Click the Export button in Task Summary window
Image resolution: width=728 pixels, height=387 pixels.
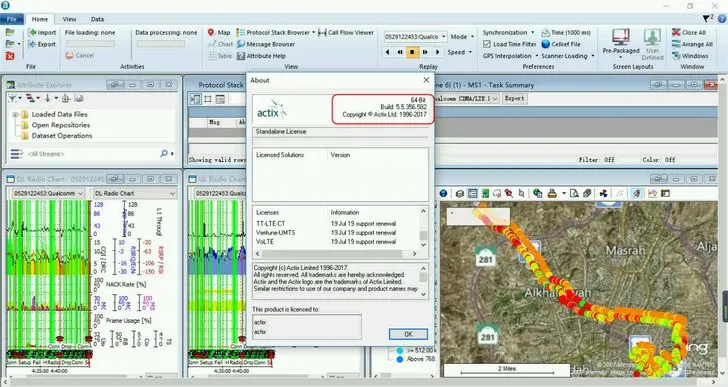coord(514,98)
